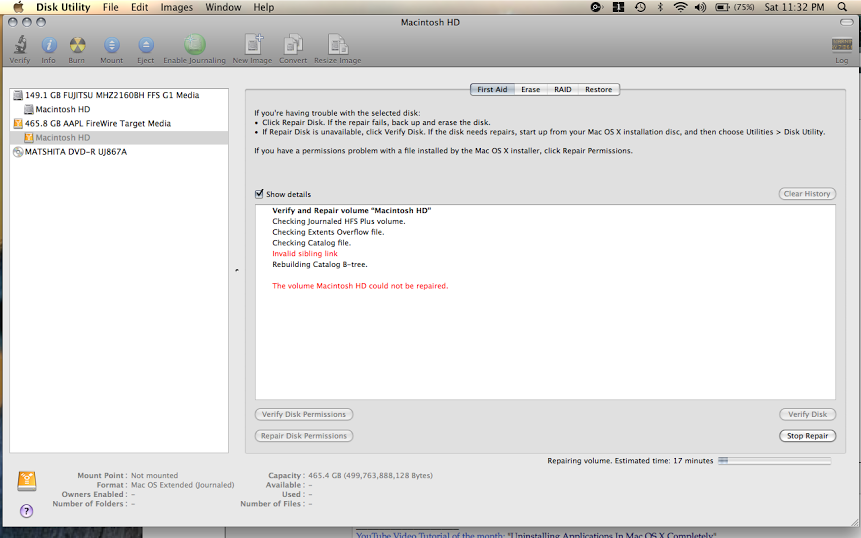This screenshot has width=861, height=538.
Task: Switch to the Restore tab
Action: pos(599,89)
